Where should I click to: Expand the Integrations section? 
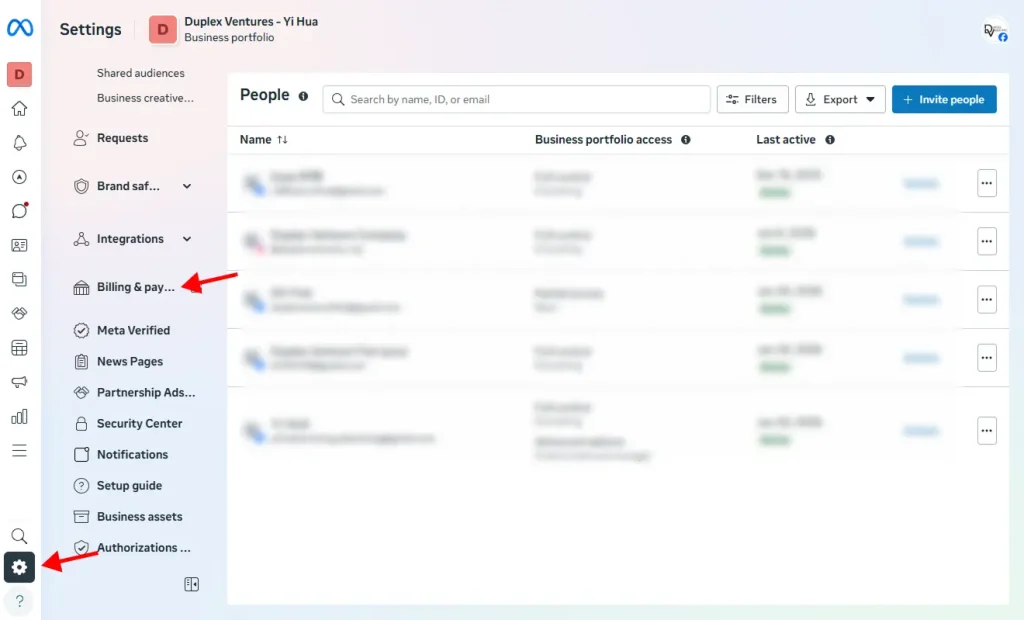(187, 239)
